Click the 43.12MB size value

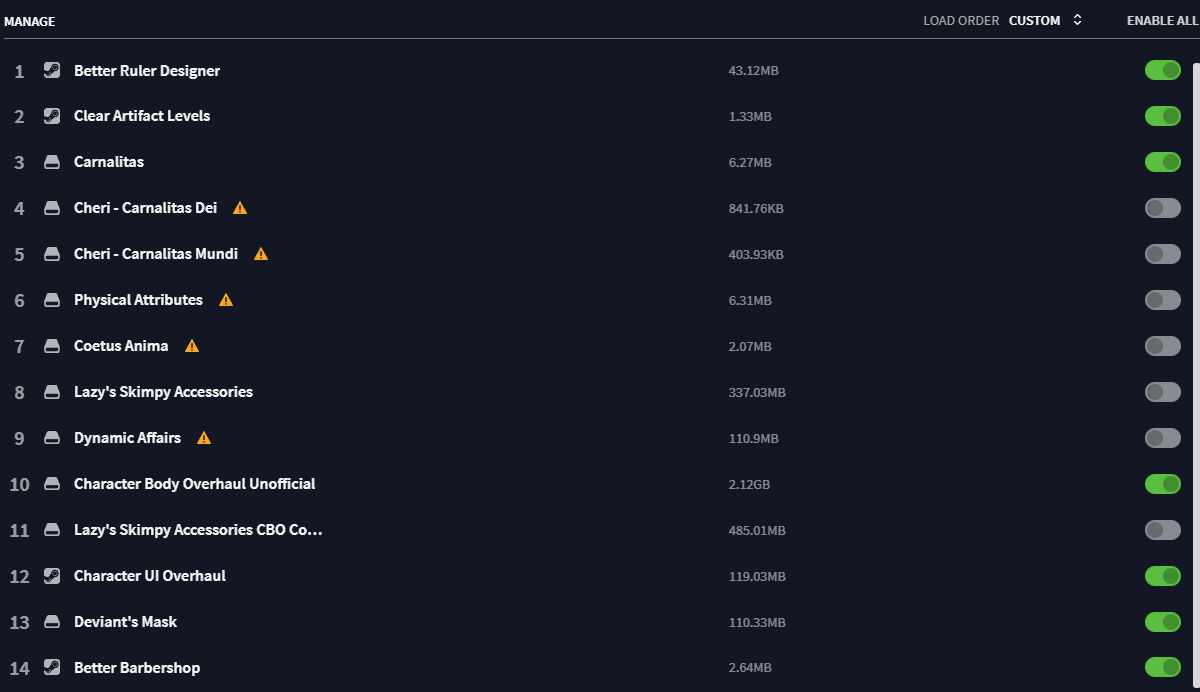tap(754, 71)
